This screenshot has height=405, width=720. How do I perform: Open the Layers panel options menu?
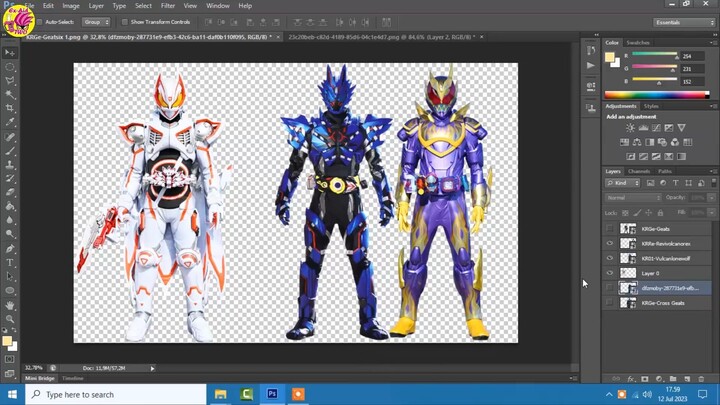[x=714, y=171]
